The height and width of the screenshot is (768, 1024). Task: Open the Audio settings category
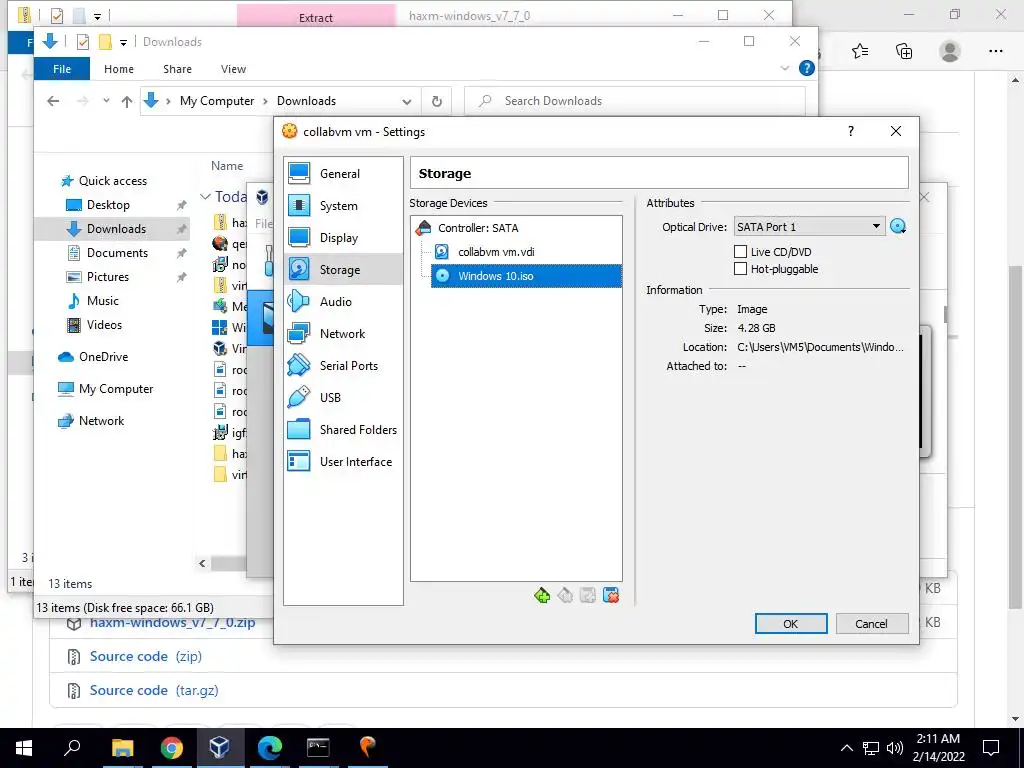click(343, 302)
